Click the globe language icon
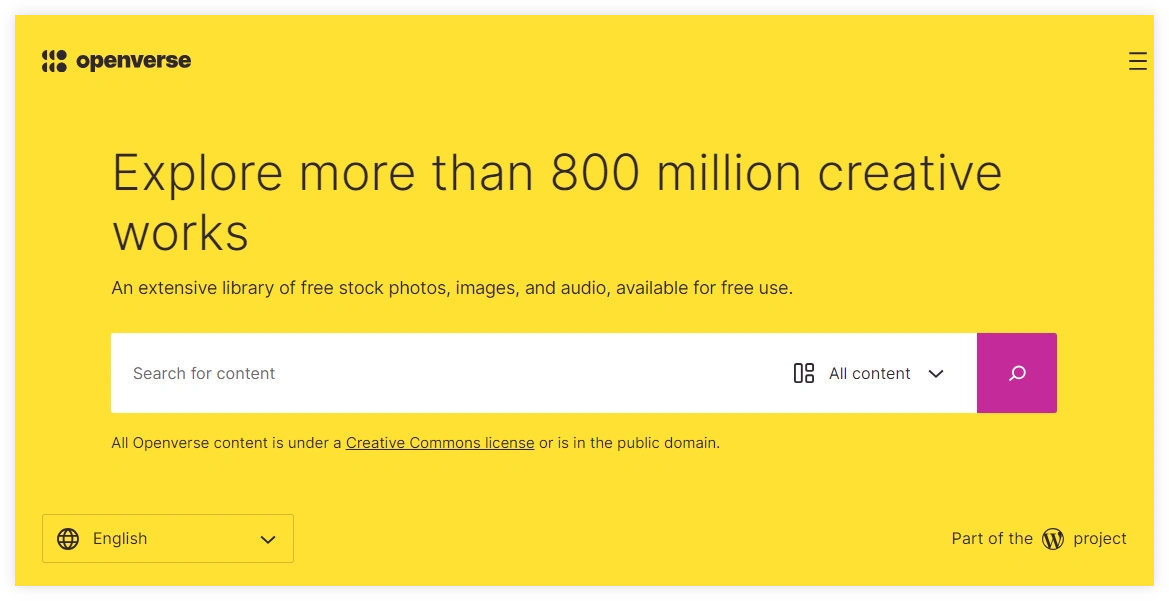Viewport: 1169px width, 601px height. pyautogui.click(x=68, y=538)
